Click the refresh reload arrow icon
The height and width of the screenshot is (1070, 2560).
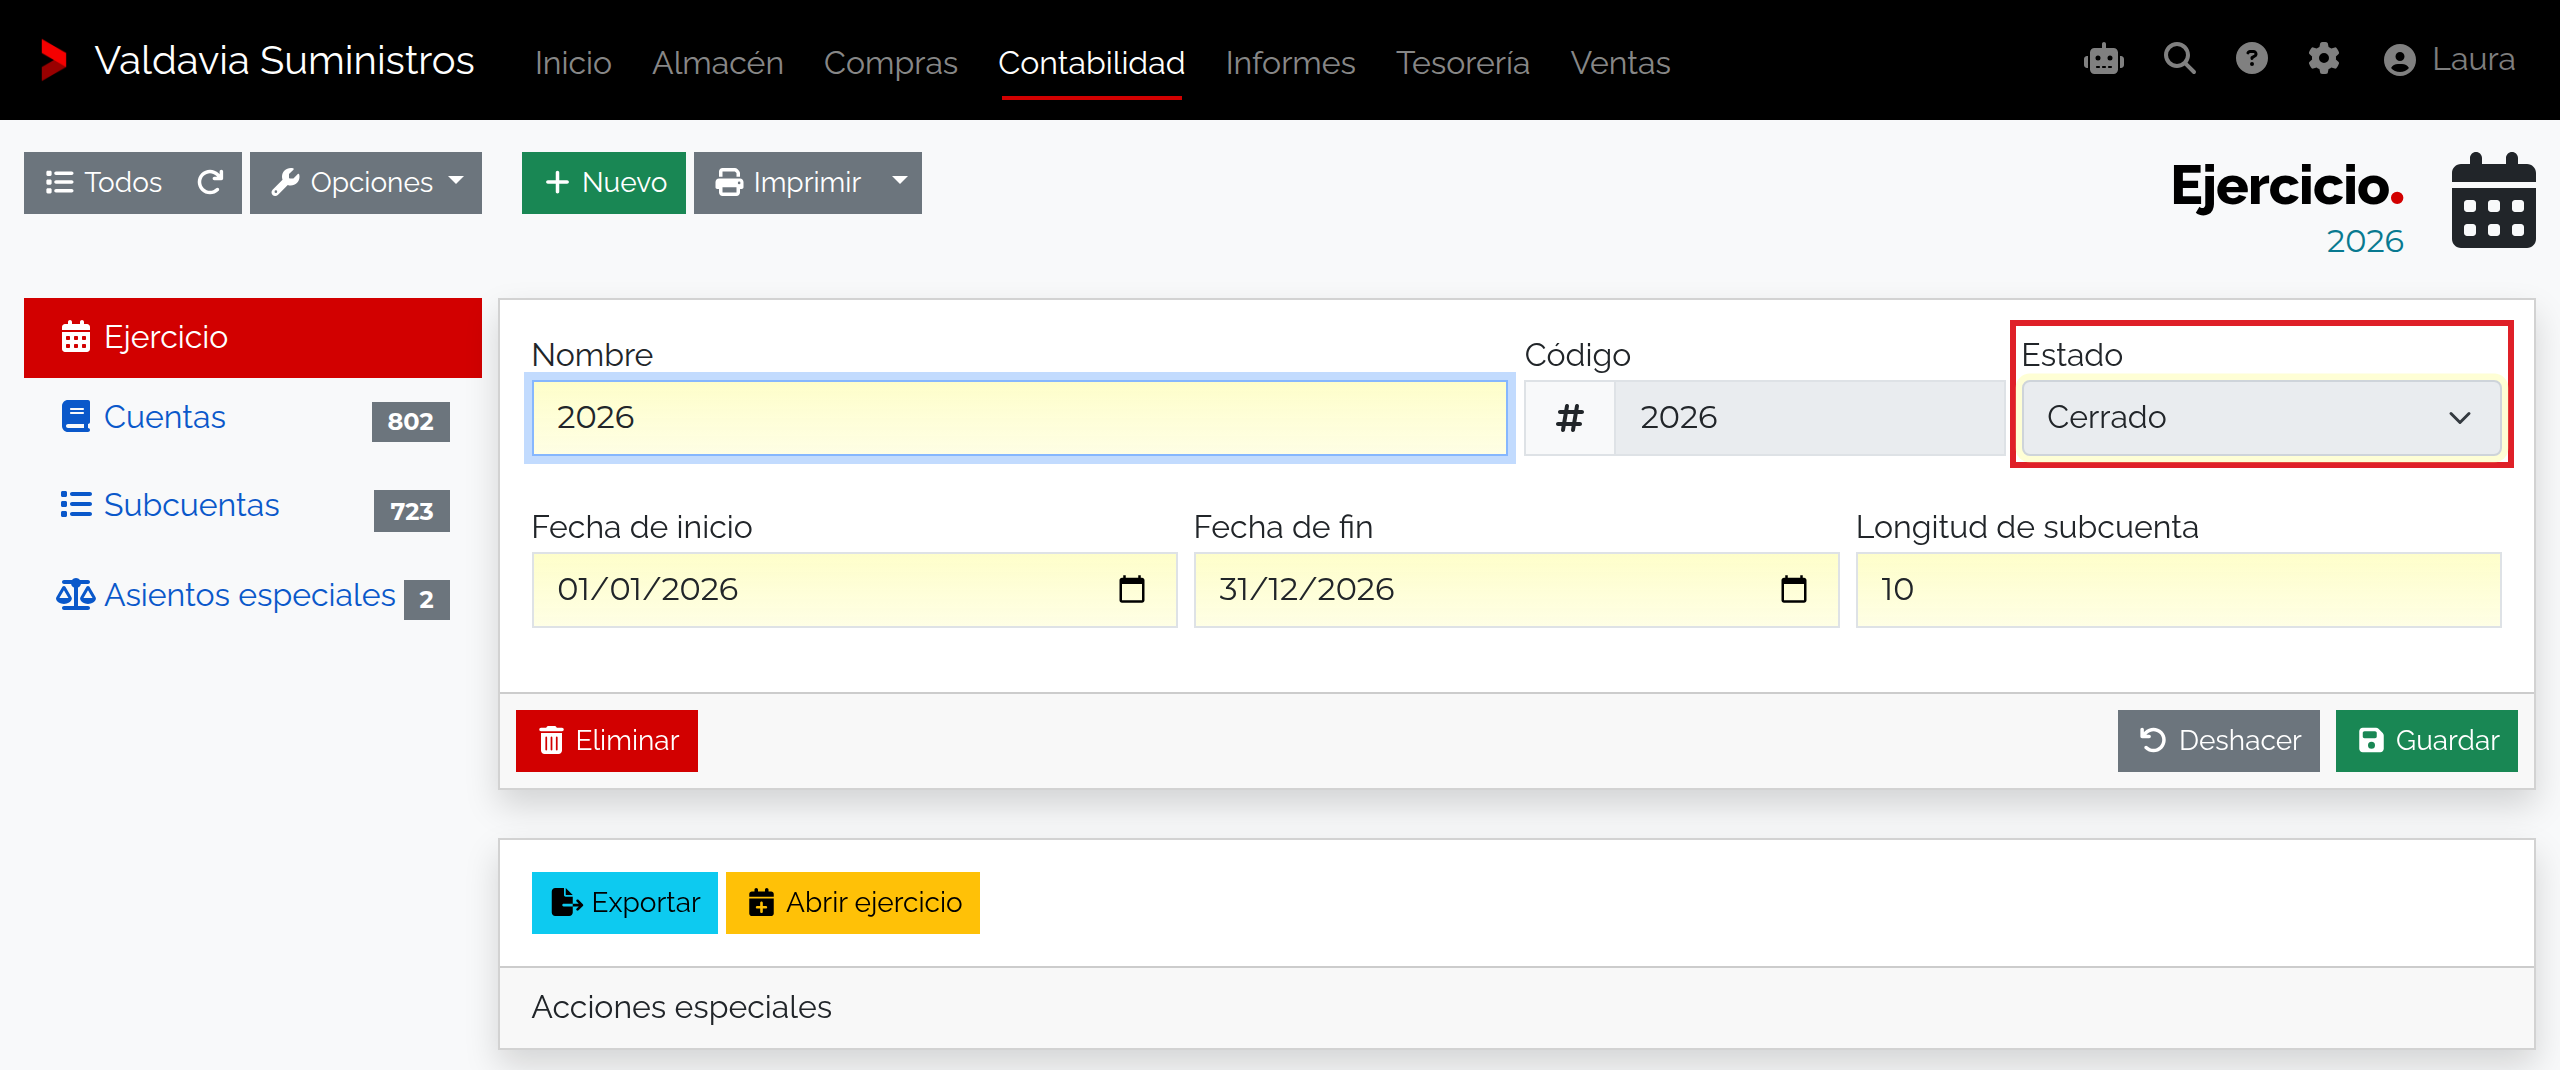tap(210, 182)
